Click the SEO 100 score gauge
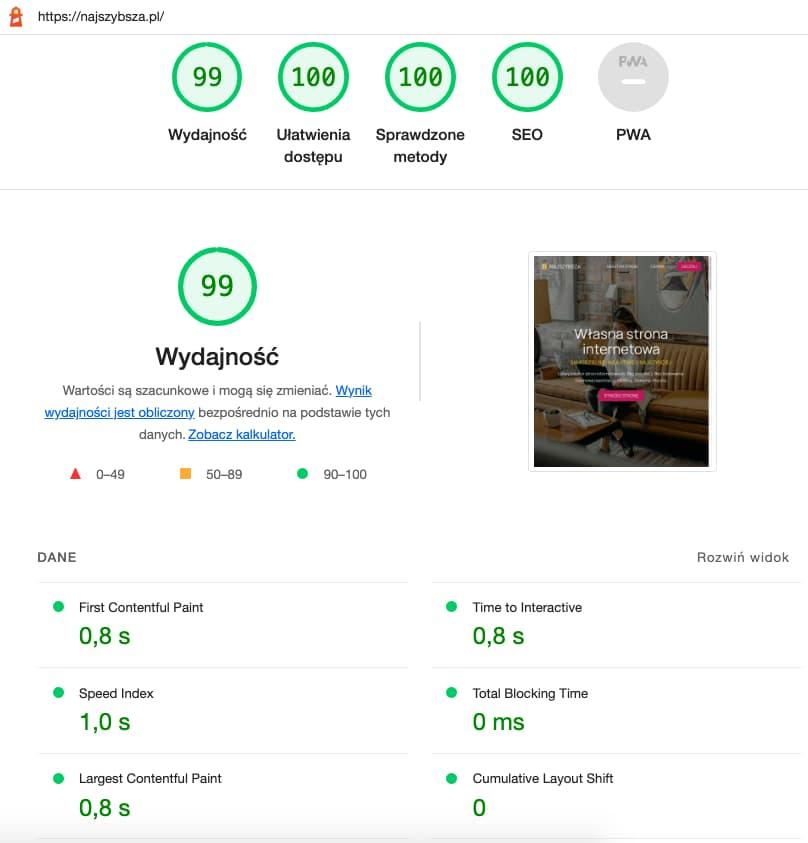Screen dimensions: 808x843 pyautogui.click(x=527, y=76)
